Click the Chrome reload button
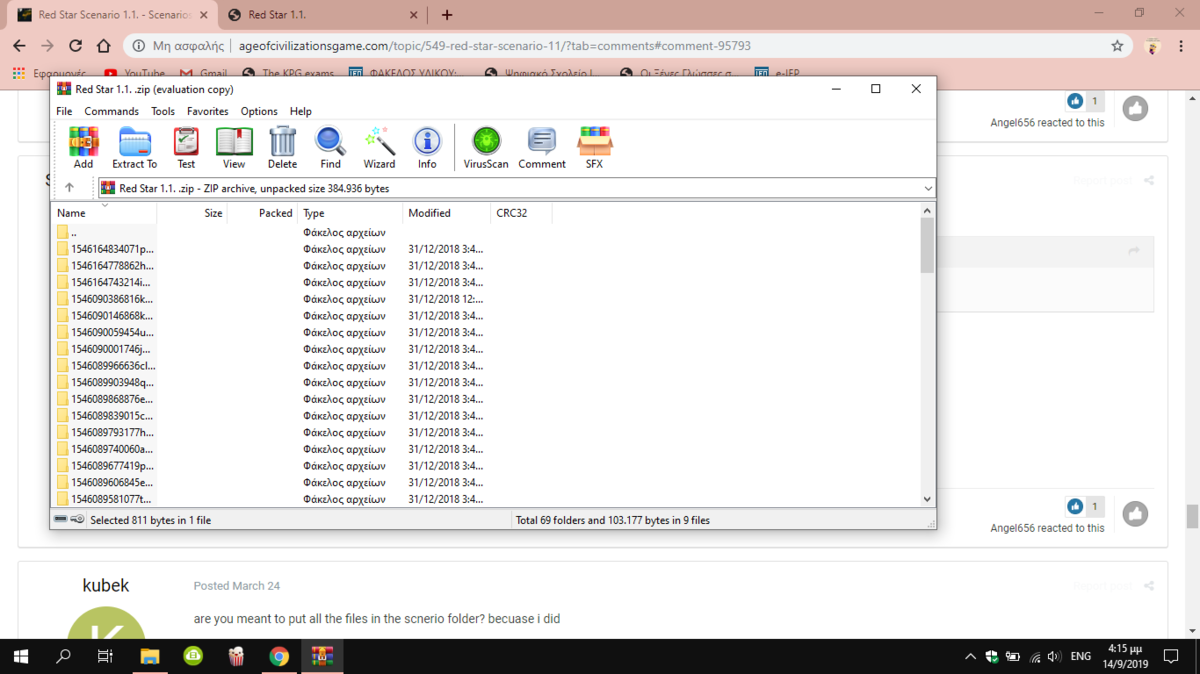The image size is (1200, 674). pos(75,46)
